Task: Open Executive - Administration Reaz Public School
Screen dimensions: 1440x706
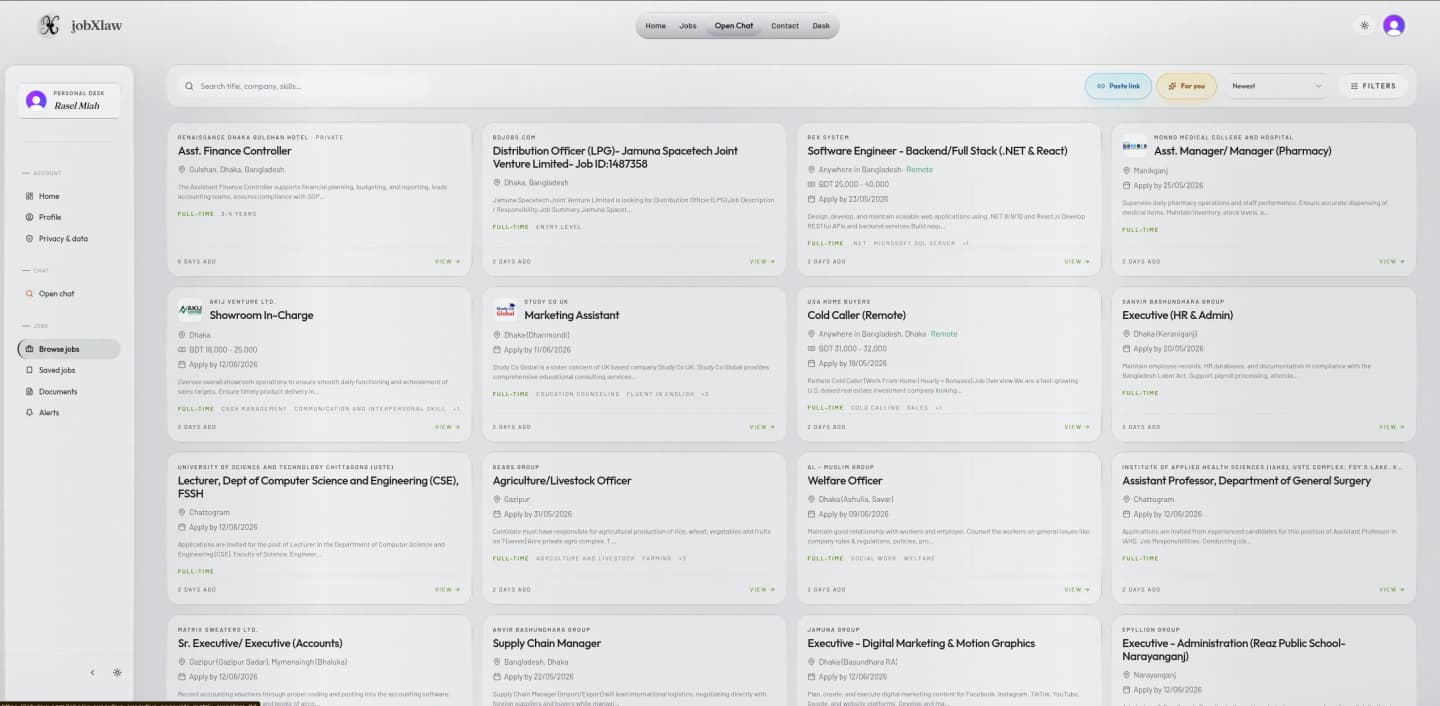Action: 1234,650
